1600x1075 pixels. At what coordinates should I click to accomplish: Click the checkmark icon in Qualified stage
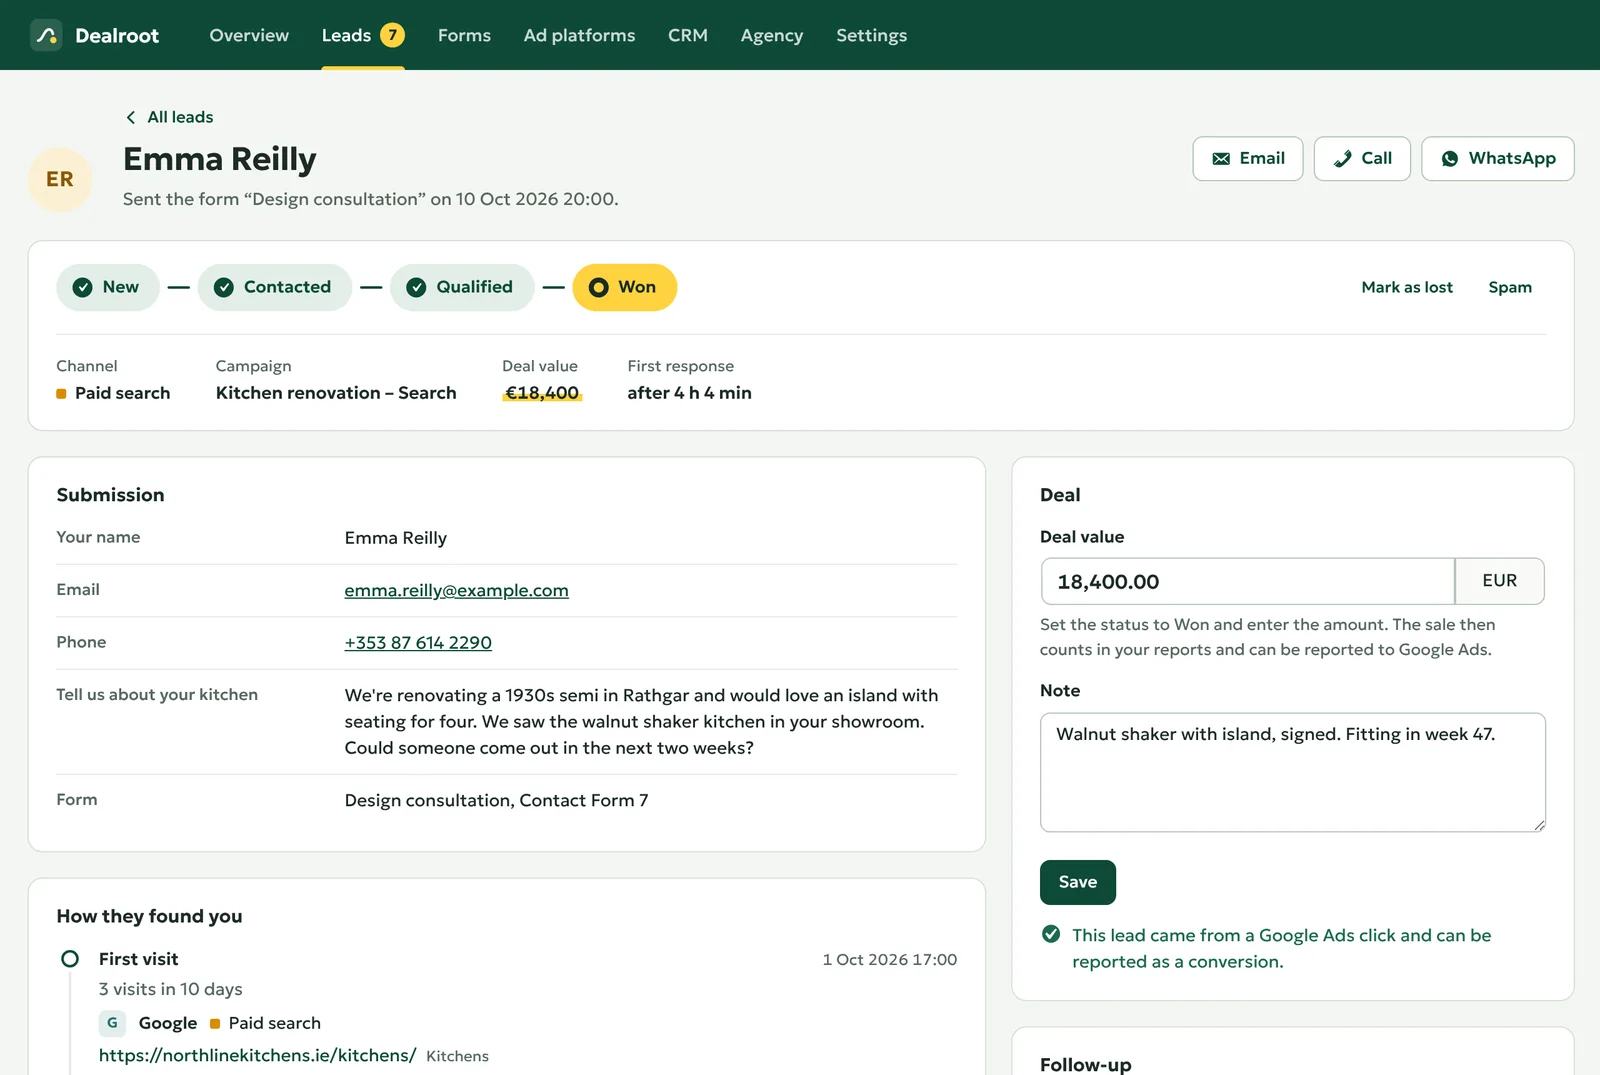(x=416, y=287)
